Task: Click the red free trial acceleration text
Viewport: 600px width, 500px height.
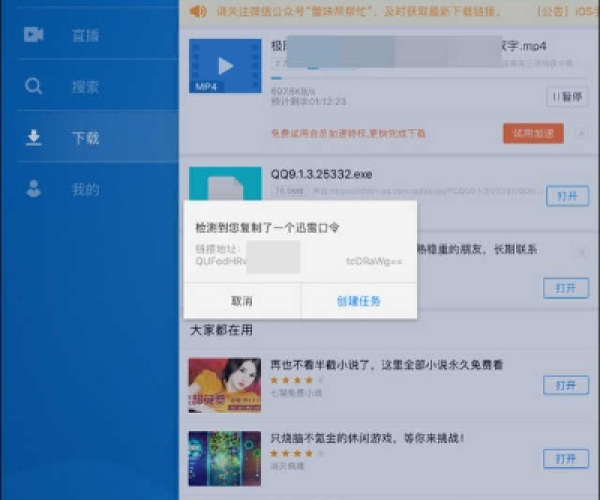Action: tap(348, 134)
